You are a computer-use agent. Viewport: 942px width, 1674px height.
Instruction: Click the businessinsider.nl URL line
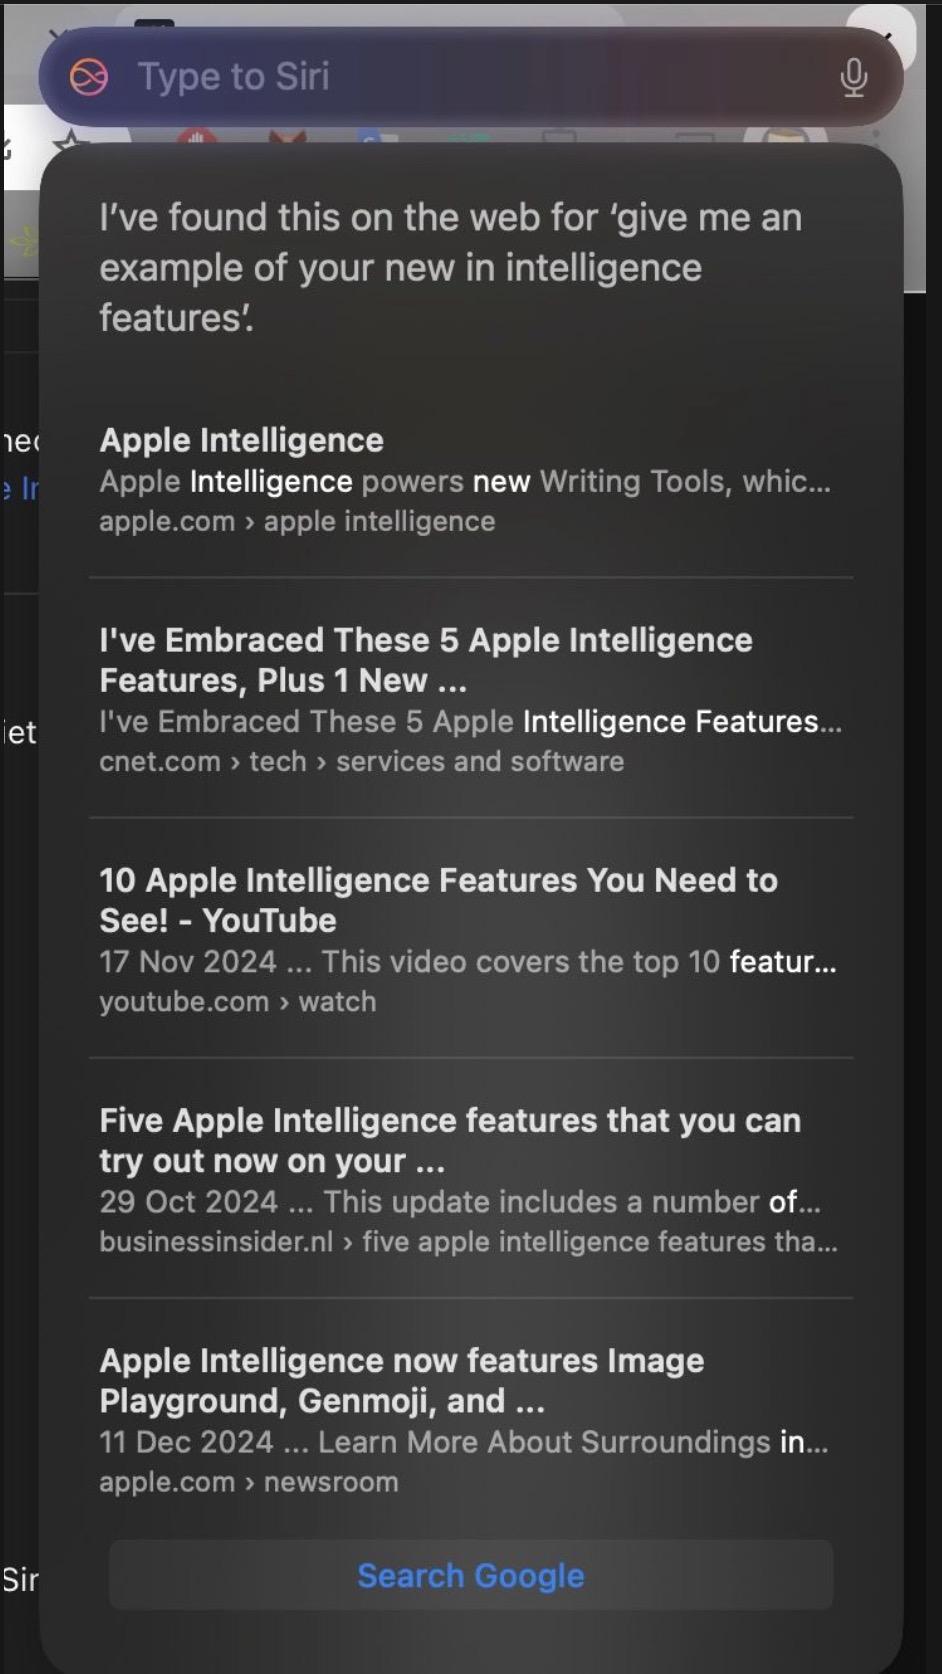pyautogui.click(x=468, y=1241)
